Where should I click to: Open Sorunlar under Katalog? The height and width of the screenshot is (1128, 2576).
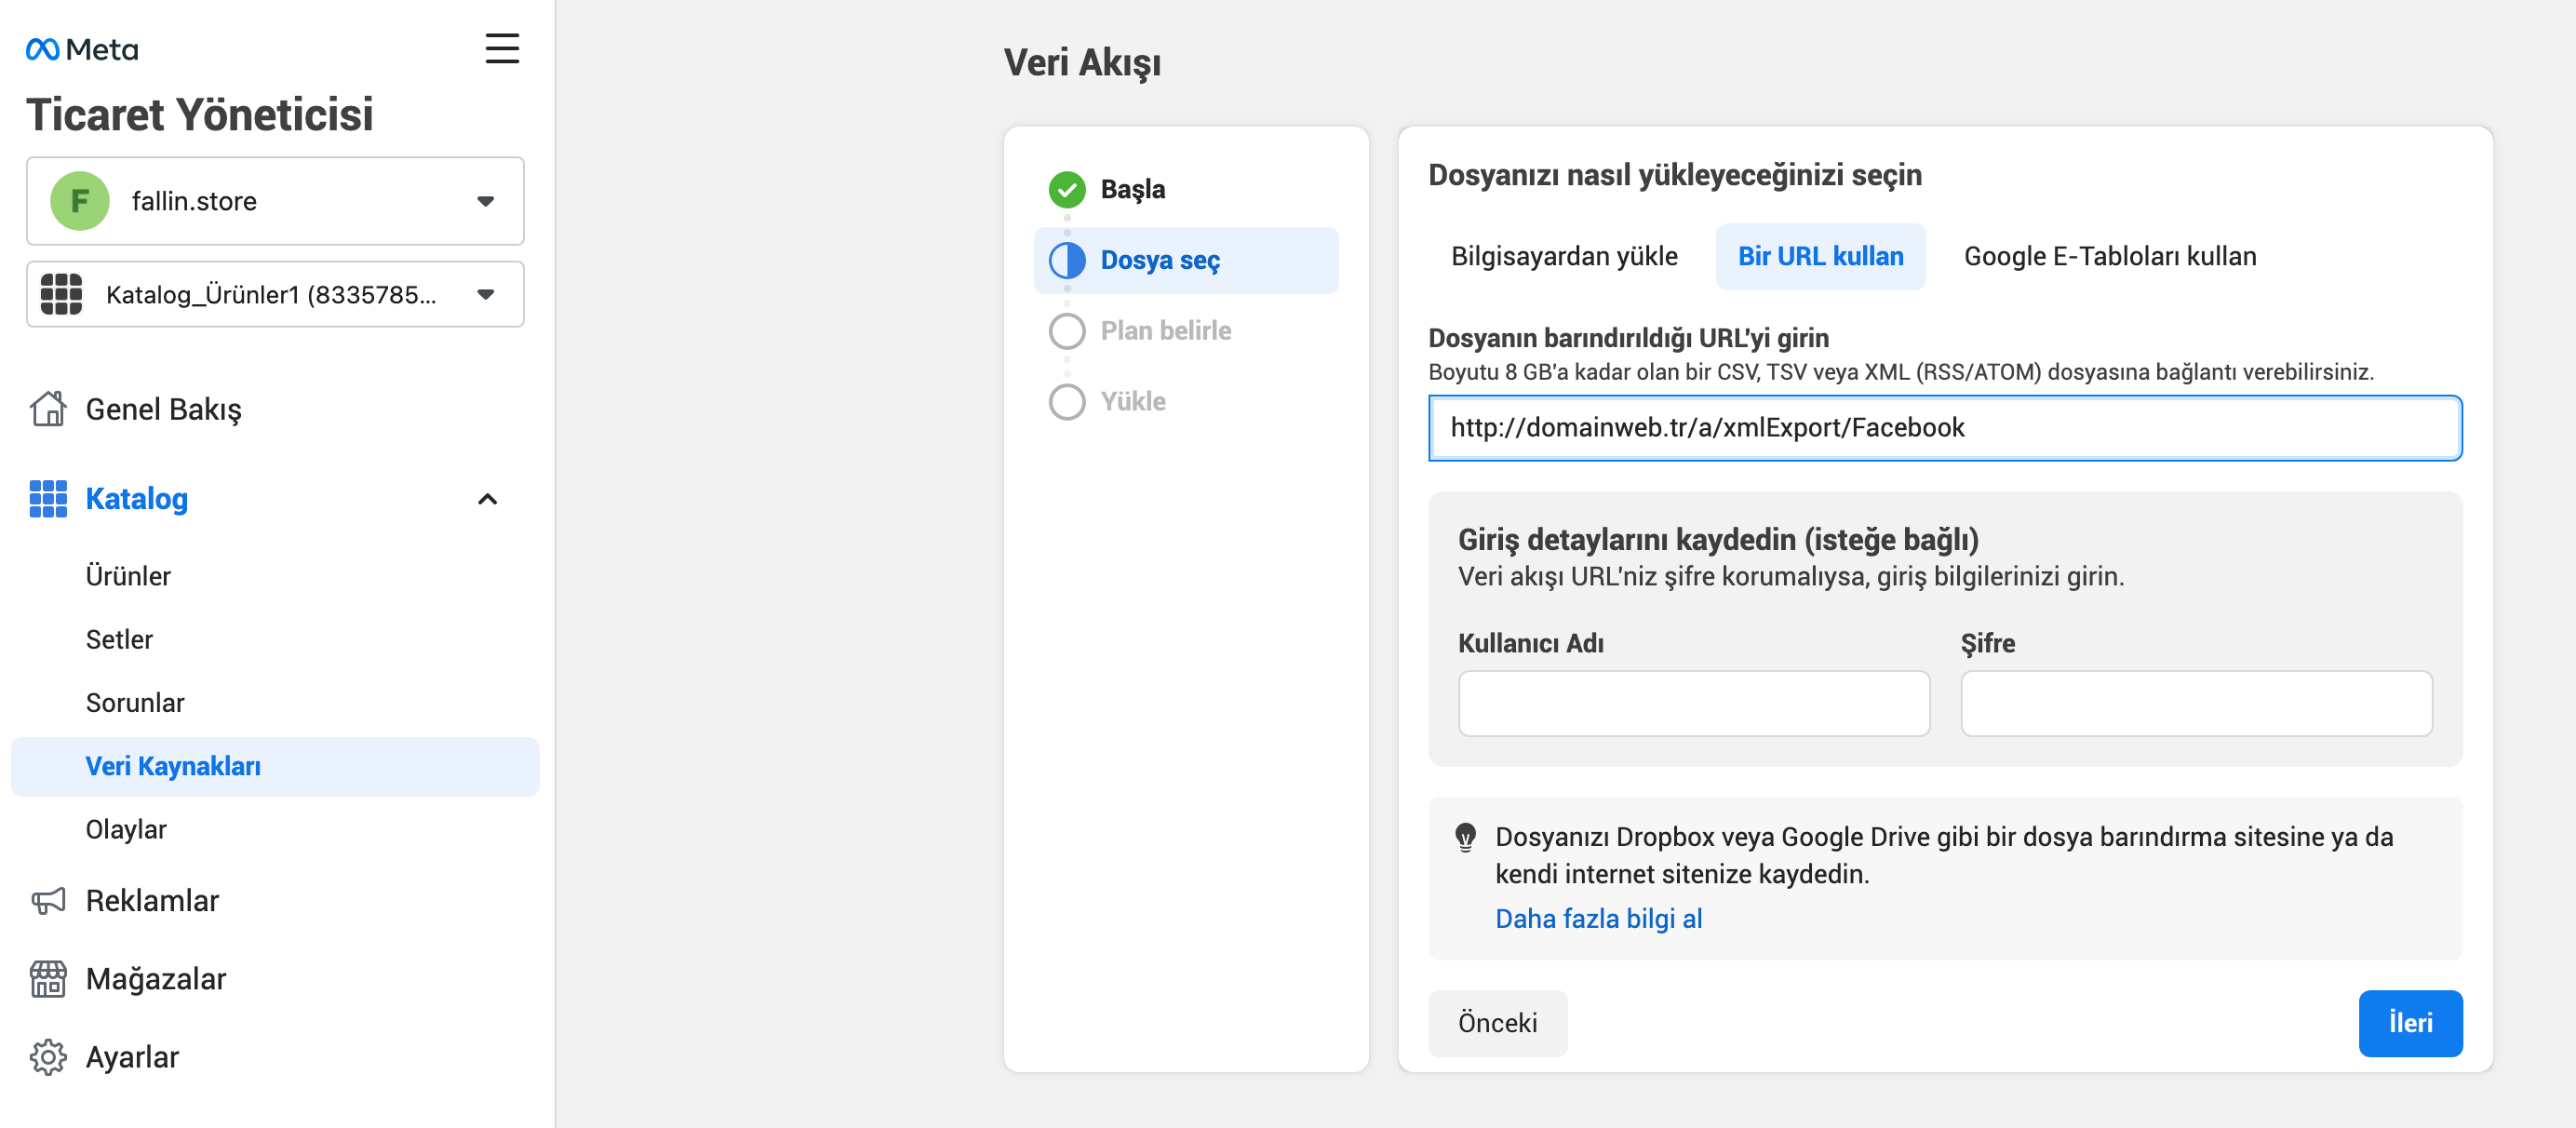pyautogui.click(x=135, y=702)
